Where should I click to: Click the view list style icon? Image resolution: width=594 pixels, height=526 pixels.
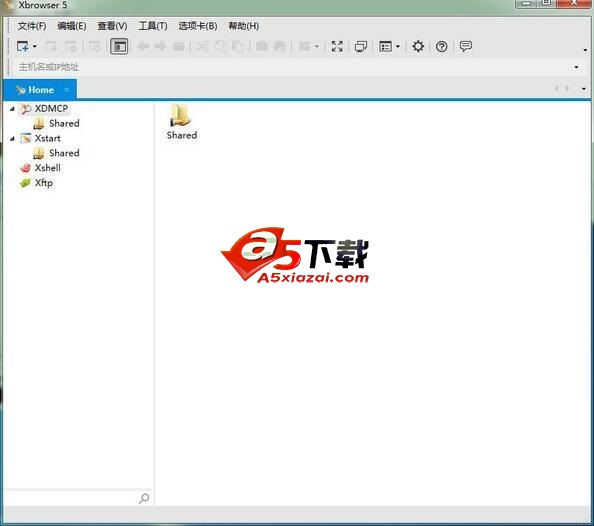[385, 46]
